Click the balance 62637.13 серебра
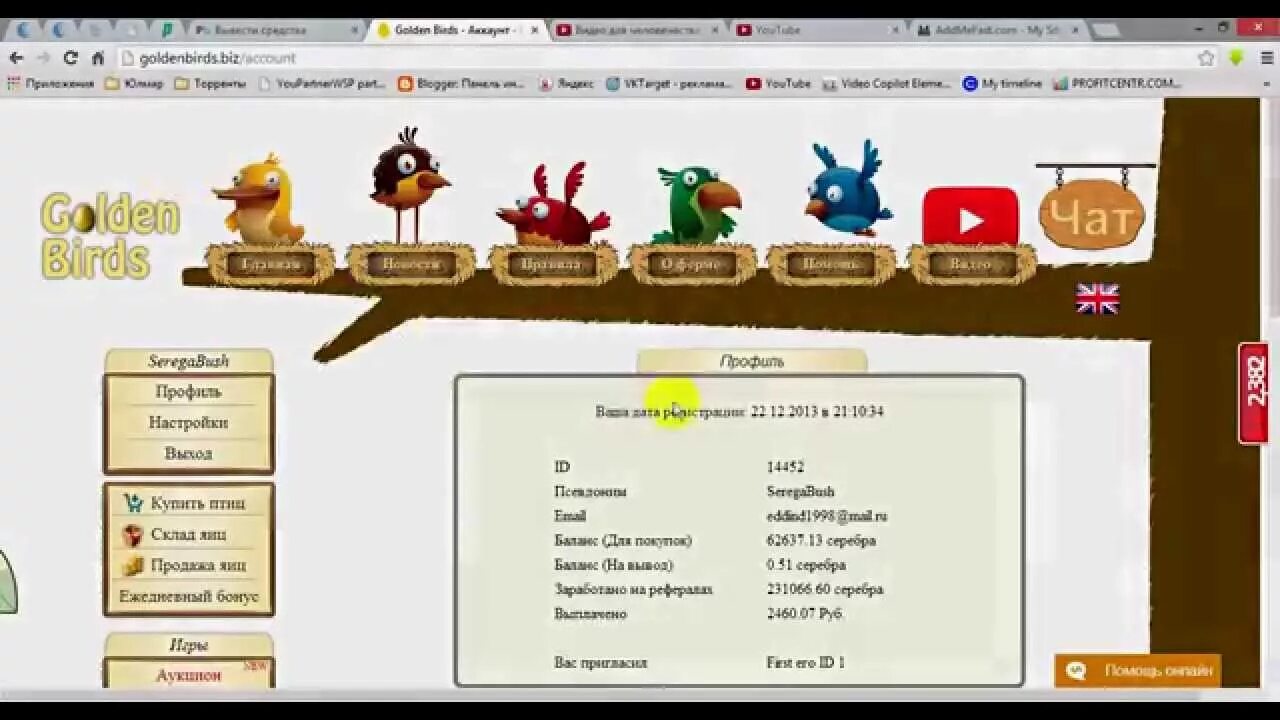The height and width of the screenshot is (720, 1280). point(821,541)
